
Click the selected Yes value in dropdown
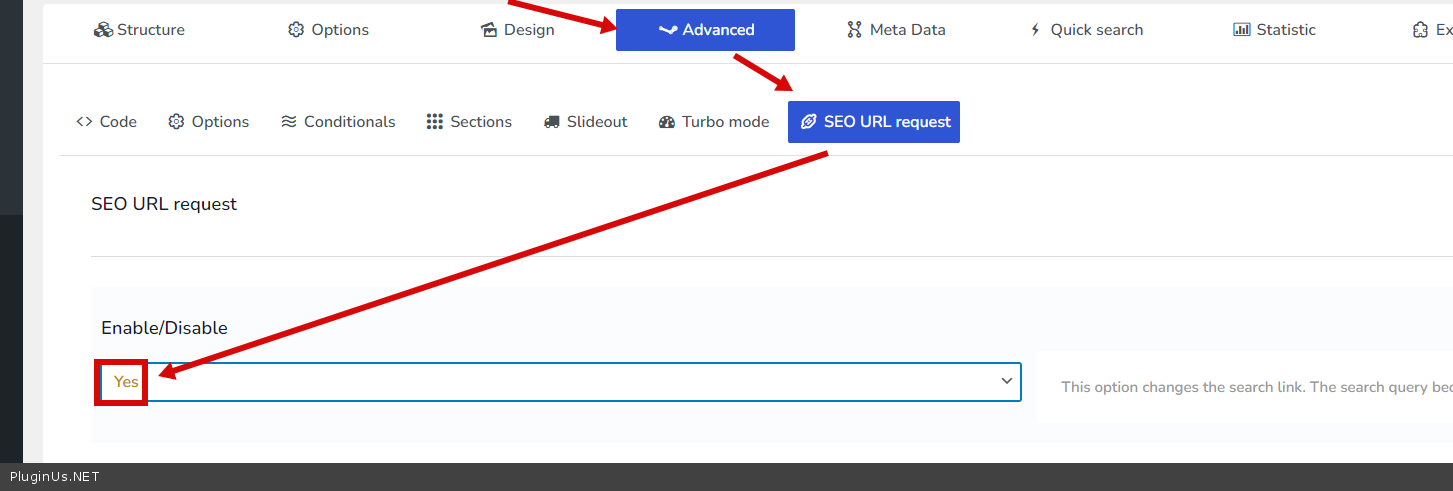pos(126,382)
